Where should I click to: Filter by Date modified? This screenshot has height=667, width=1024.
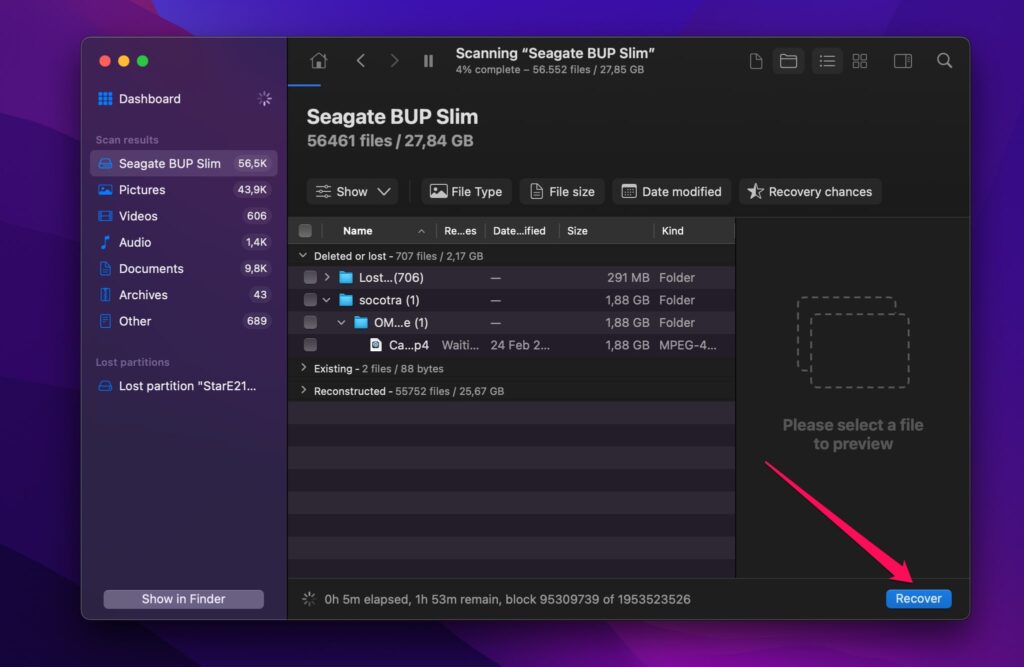click(671, 191)
